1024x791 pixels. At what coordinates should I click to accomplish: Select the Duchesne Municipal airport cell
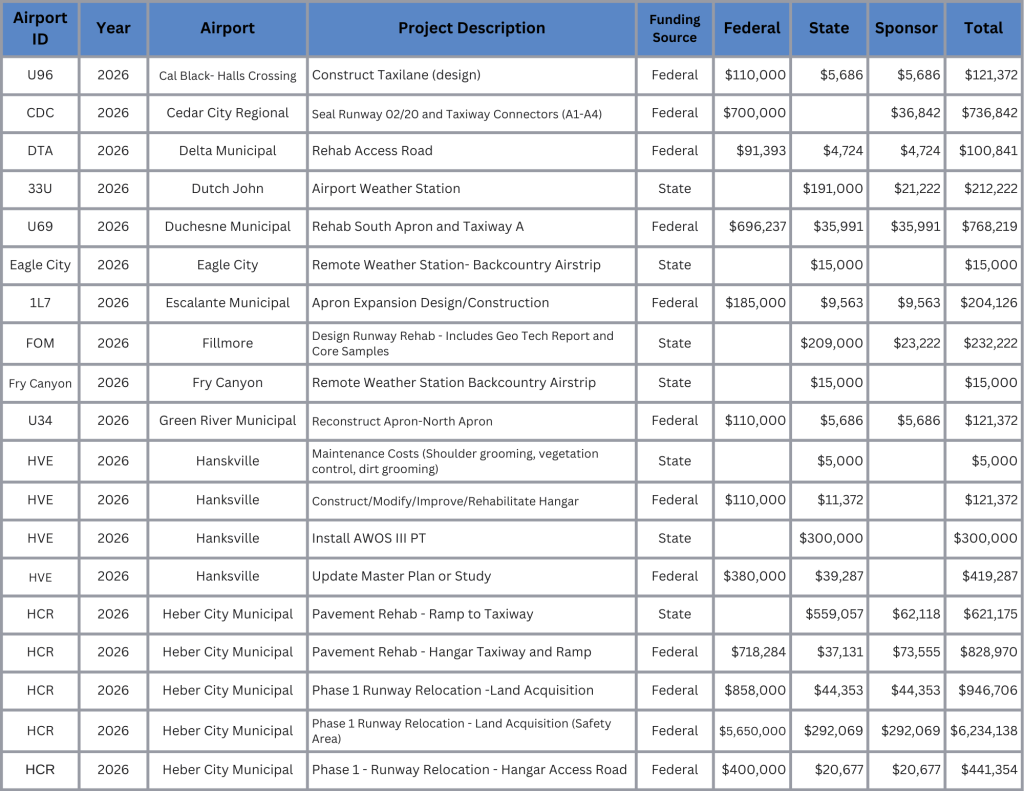[227, 227]
